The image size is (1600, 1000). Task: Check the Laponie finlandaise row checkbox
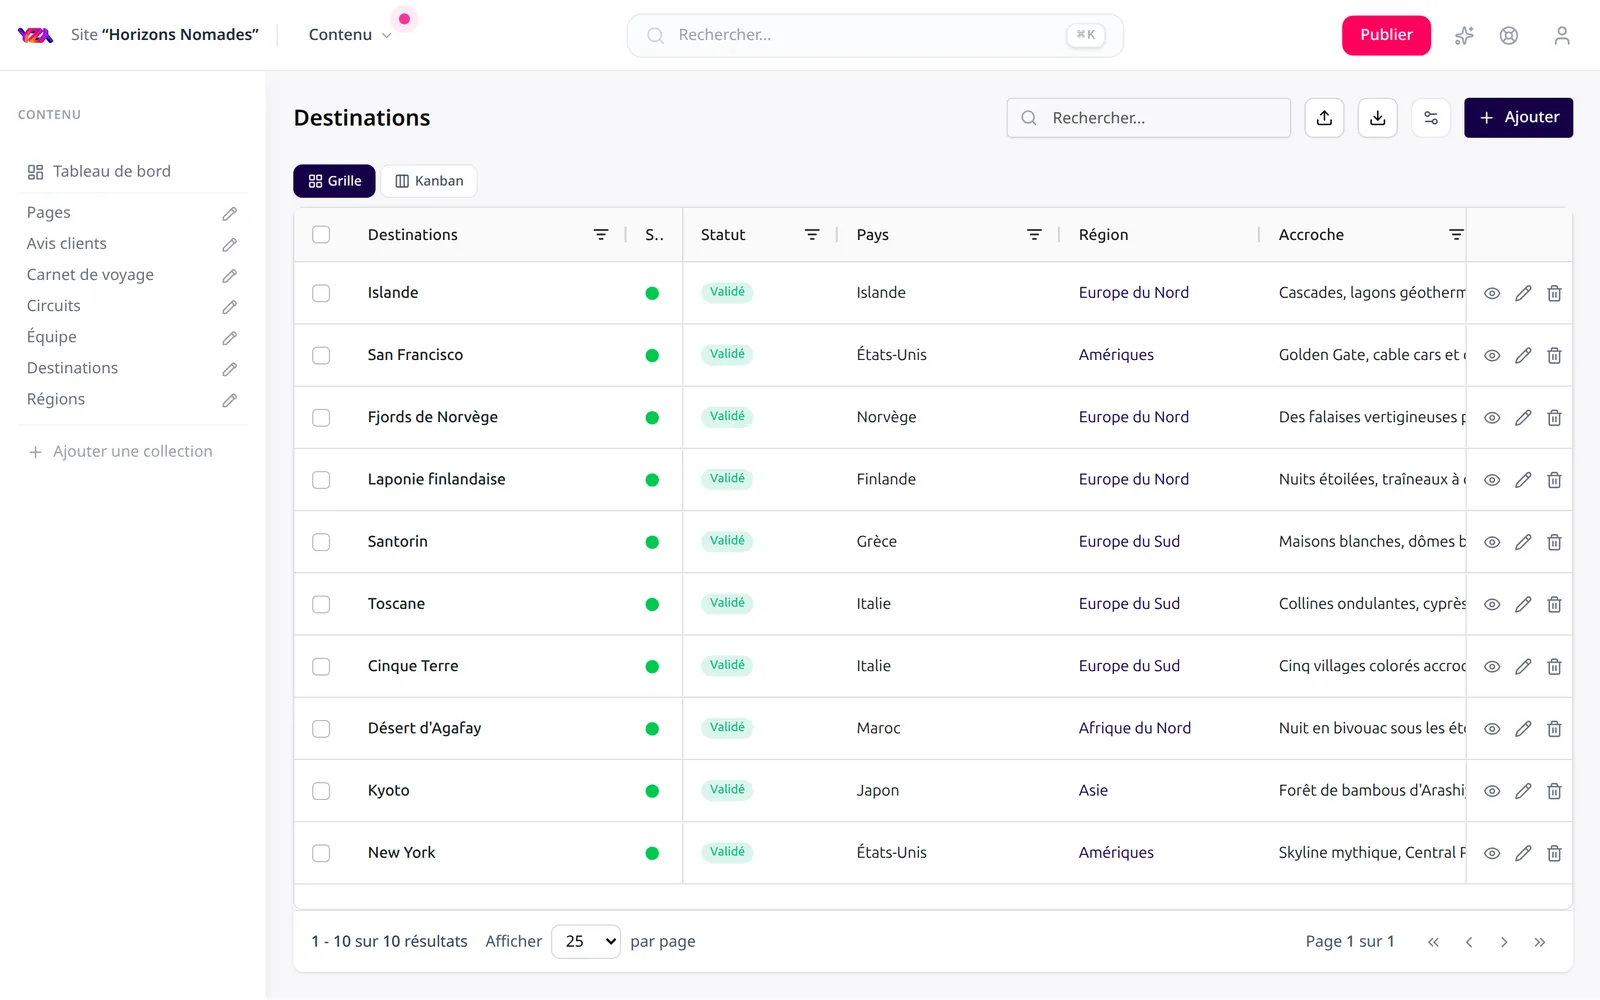click(x=321, y=480)
